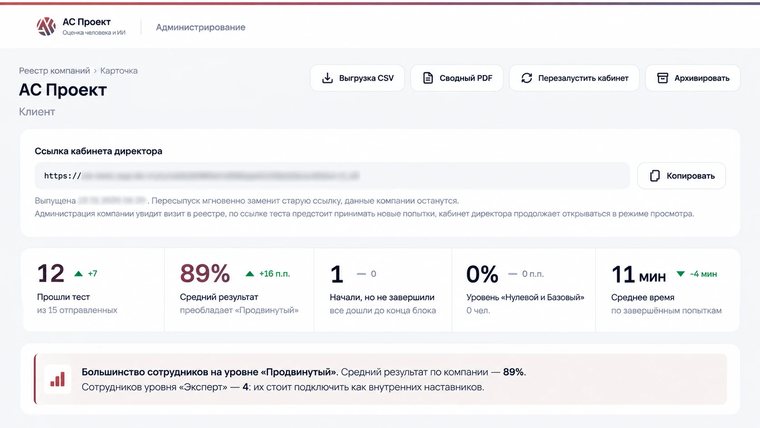Click "Начали, но не завершили" label

pyautogui.click(x=382, y=297)
